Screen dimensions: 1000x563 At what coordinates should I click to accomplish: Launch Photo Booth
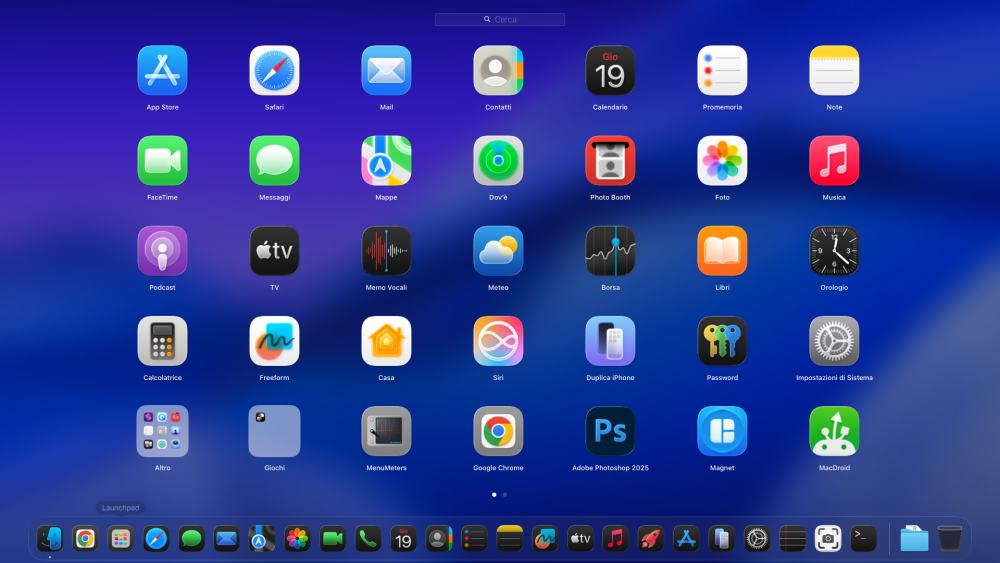[x=610, y=161]
